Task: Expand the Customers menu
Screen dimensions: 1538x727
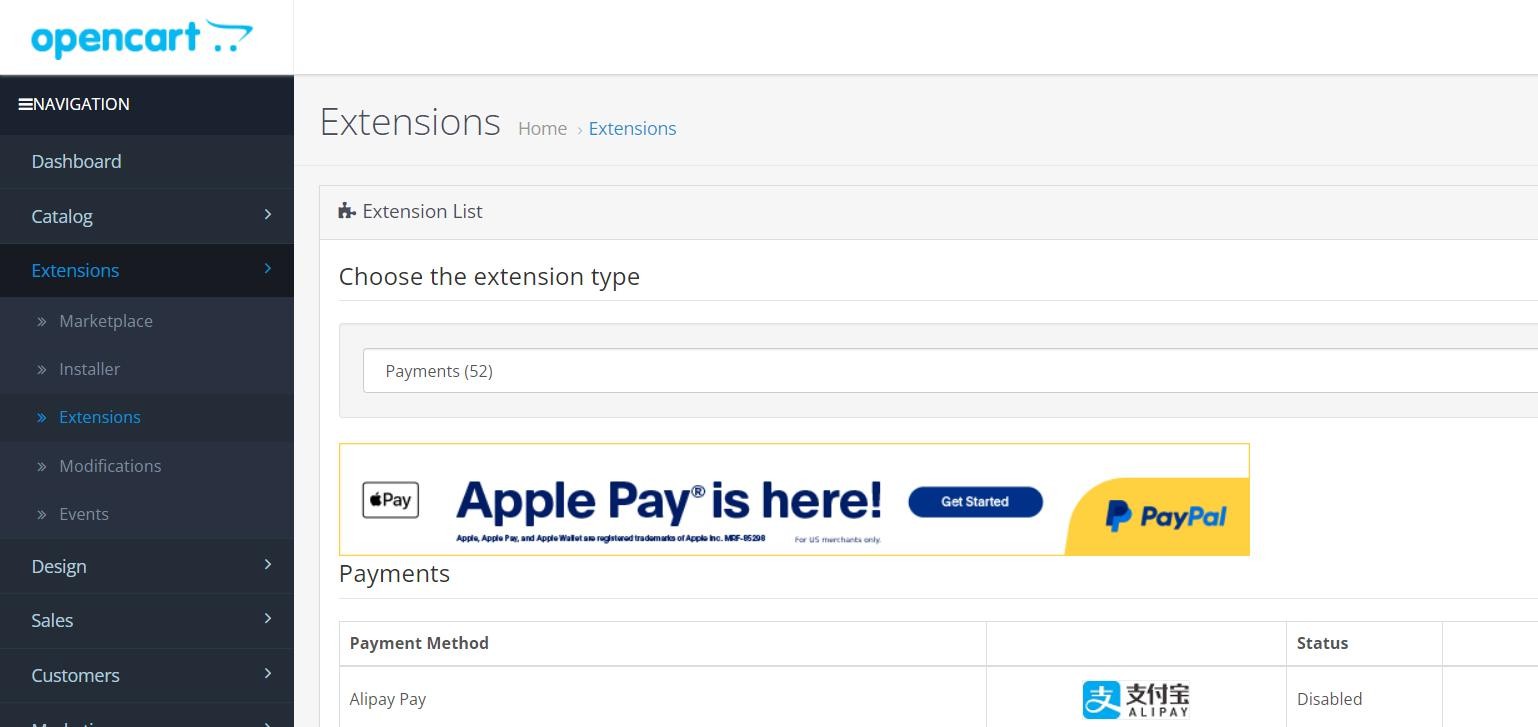Action: pyautogui.click(x=147, y=675)
